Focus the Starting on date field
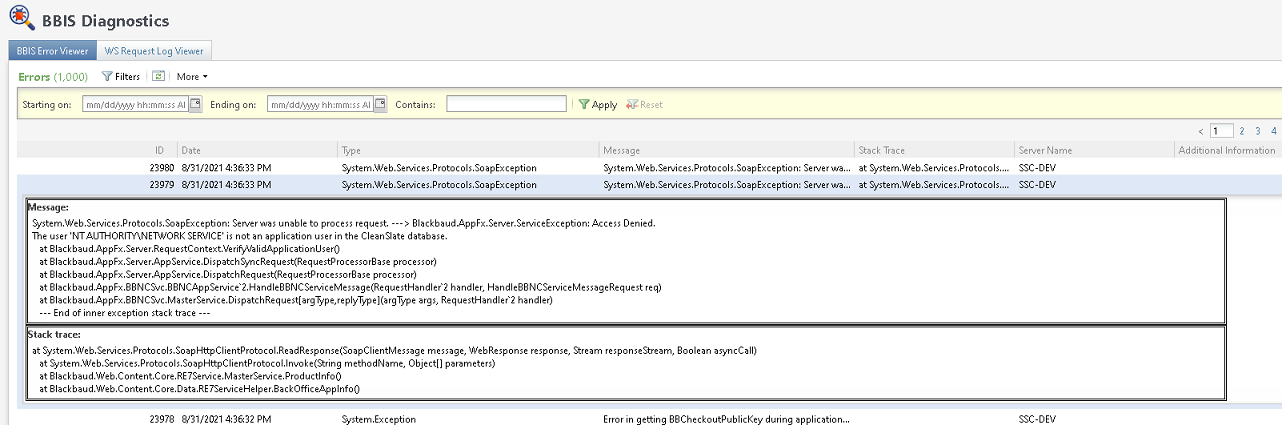This screenshot has height=425, width=1282. [x=135, y=104]
